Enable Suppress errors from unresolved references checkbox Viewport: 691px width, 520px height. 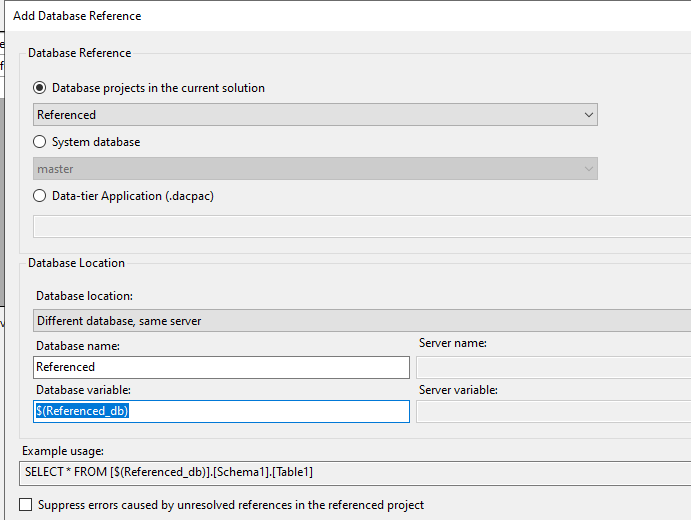point(26,505)
